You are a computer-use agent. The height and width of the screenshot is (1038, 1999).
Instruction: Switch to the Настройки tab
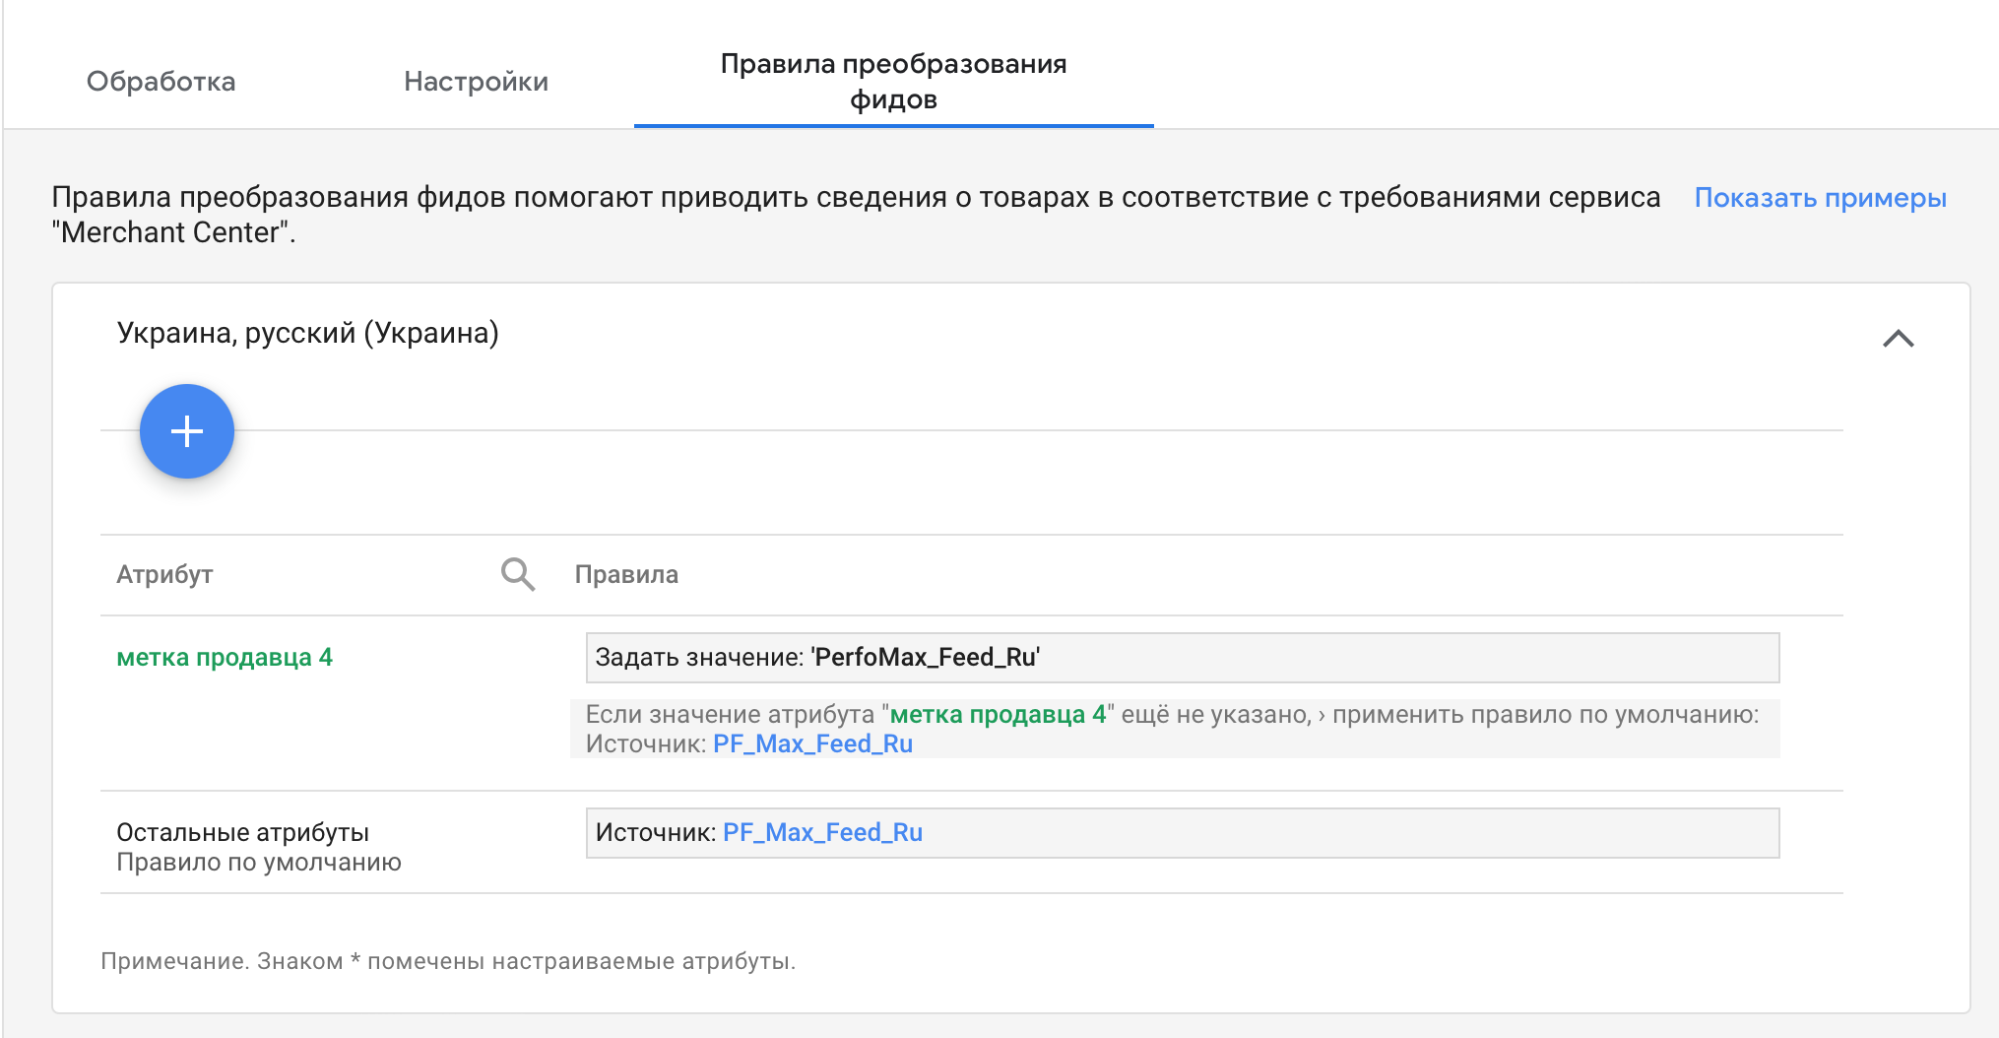[476, 81]
